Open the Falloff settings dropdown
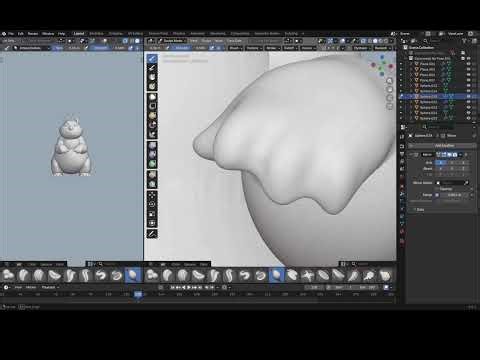 [x=290, y=48]
